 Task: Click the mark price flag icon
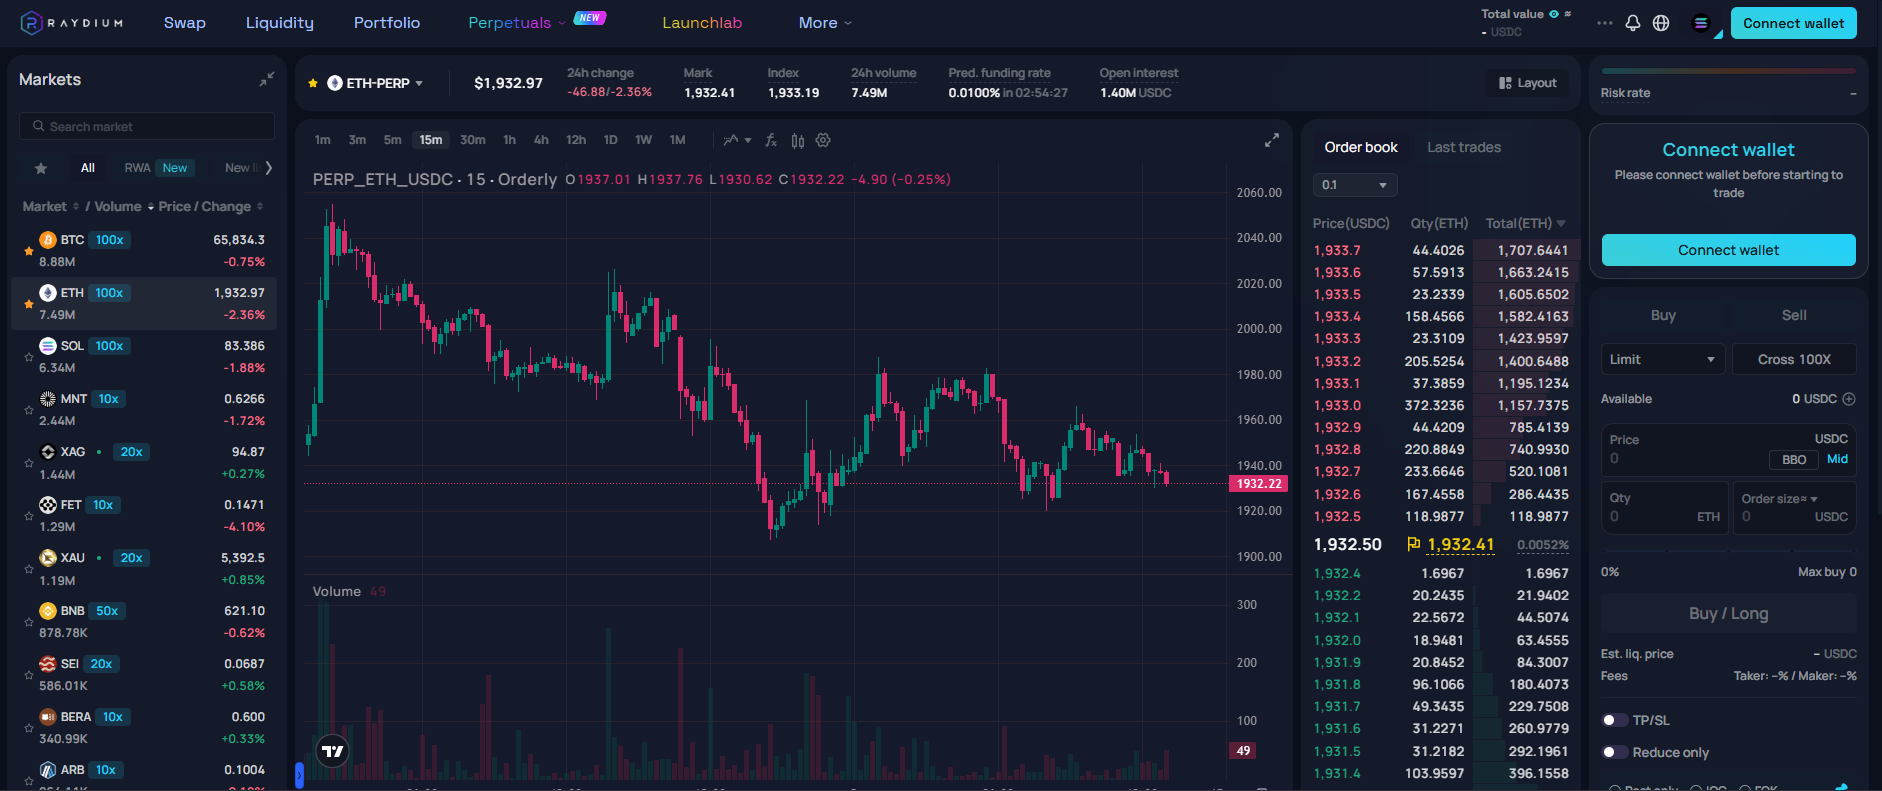click(1414, 544)
